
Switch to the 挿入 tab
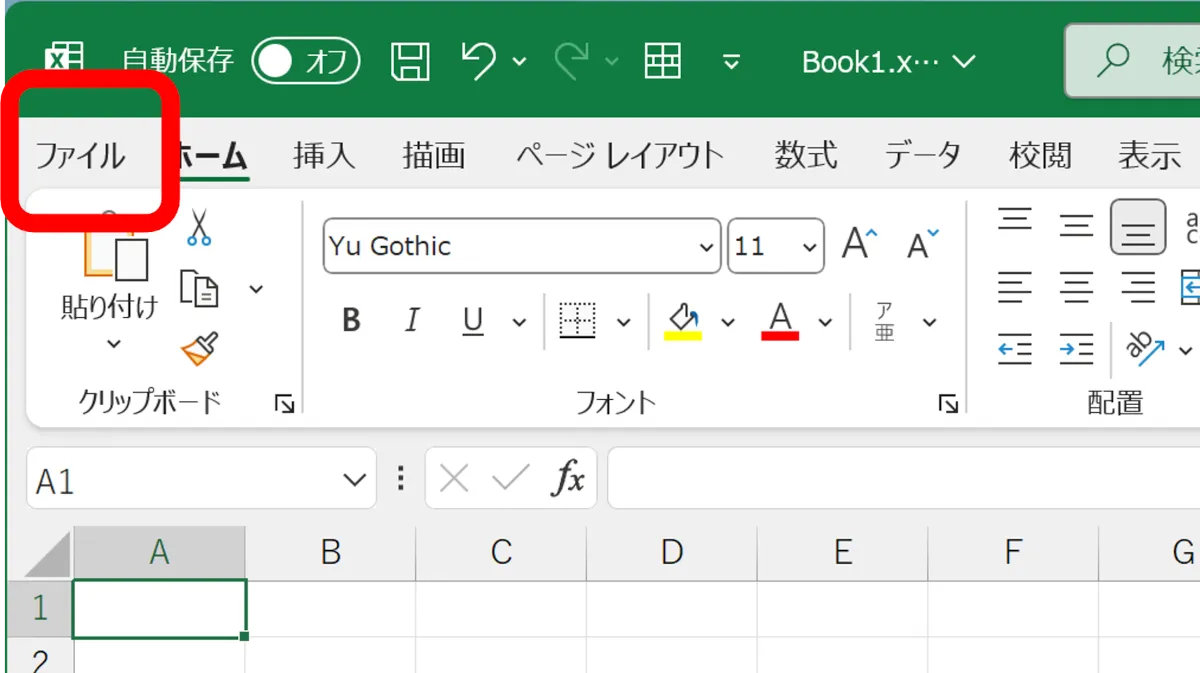click(x=324, y=156)
